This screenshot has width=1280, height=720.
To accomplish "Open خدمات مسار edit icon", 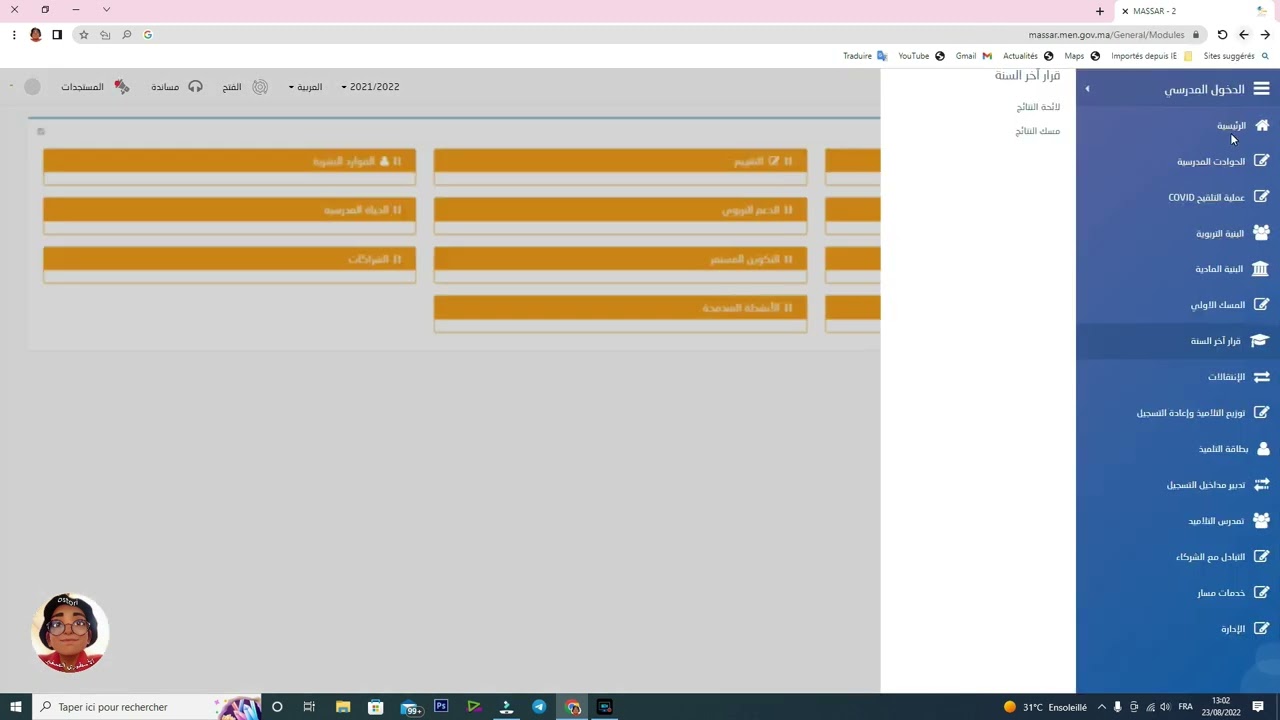I will [1261, 592].
